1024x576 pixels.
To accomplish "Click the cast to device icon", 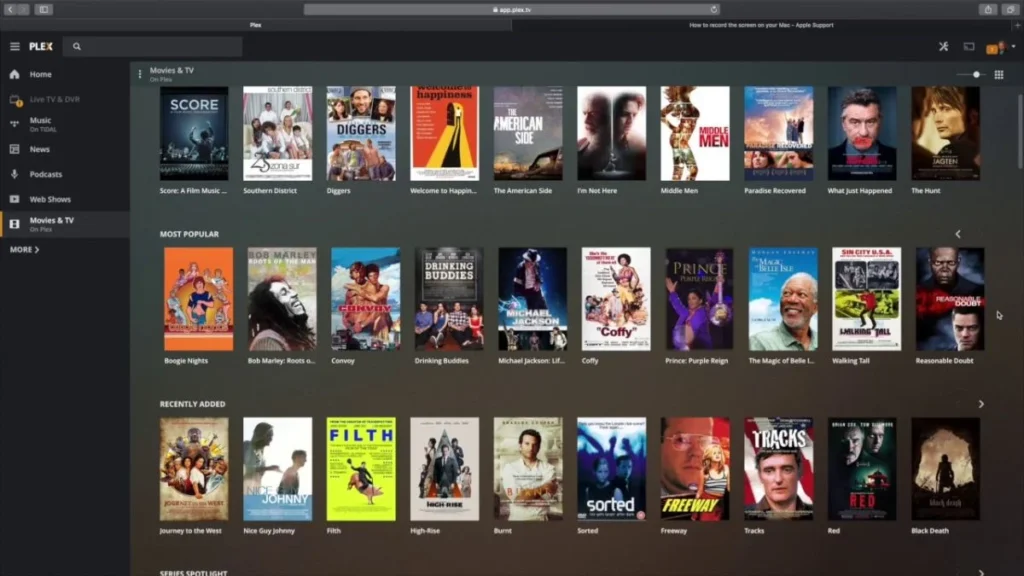I will coord(968,46).
